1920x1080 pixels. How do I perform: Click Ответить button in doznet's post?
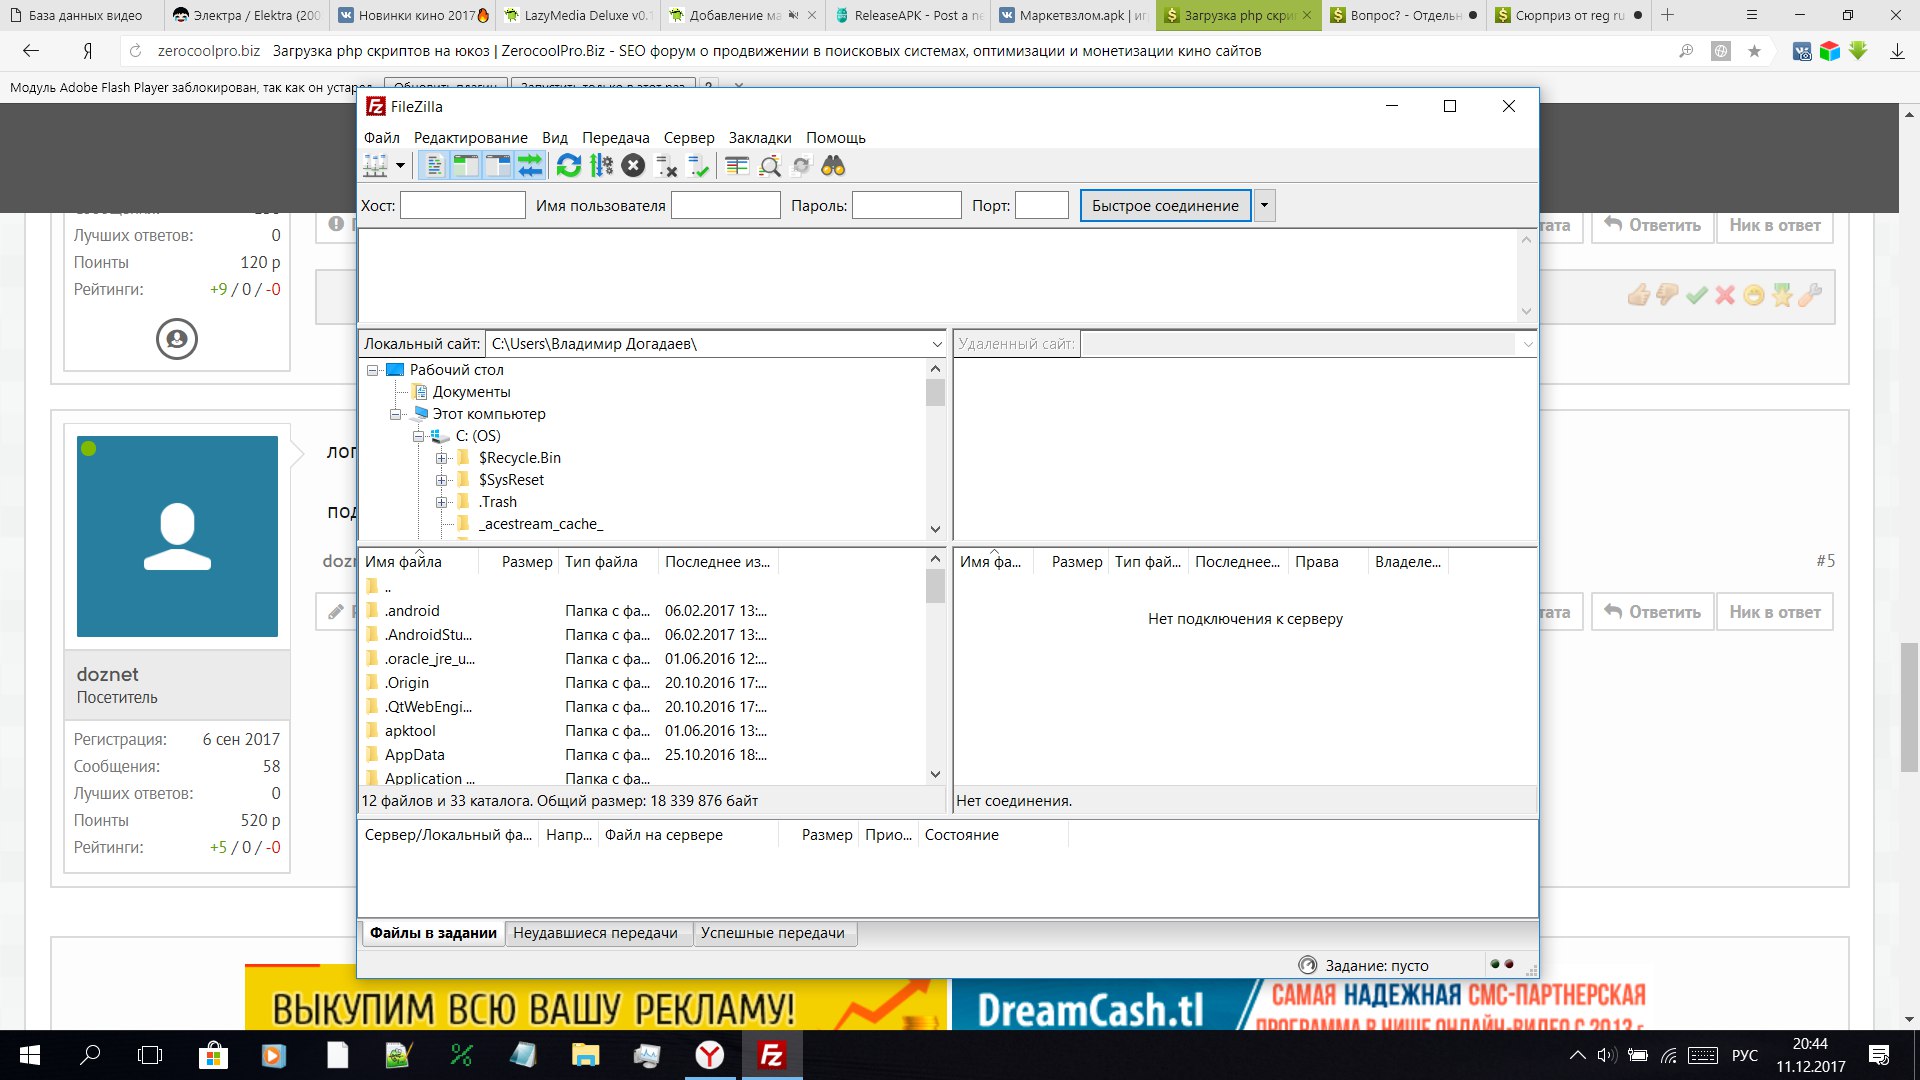[x=1652, y=612]
